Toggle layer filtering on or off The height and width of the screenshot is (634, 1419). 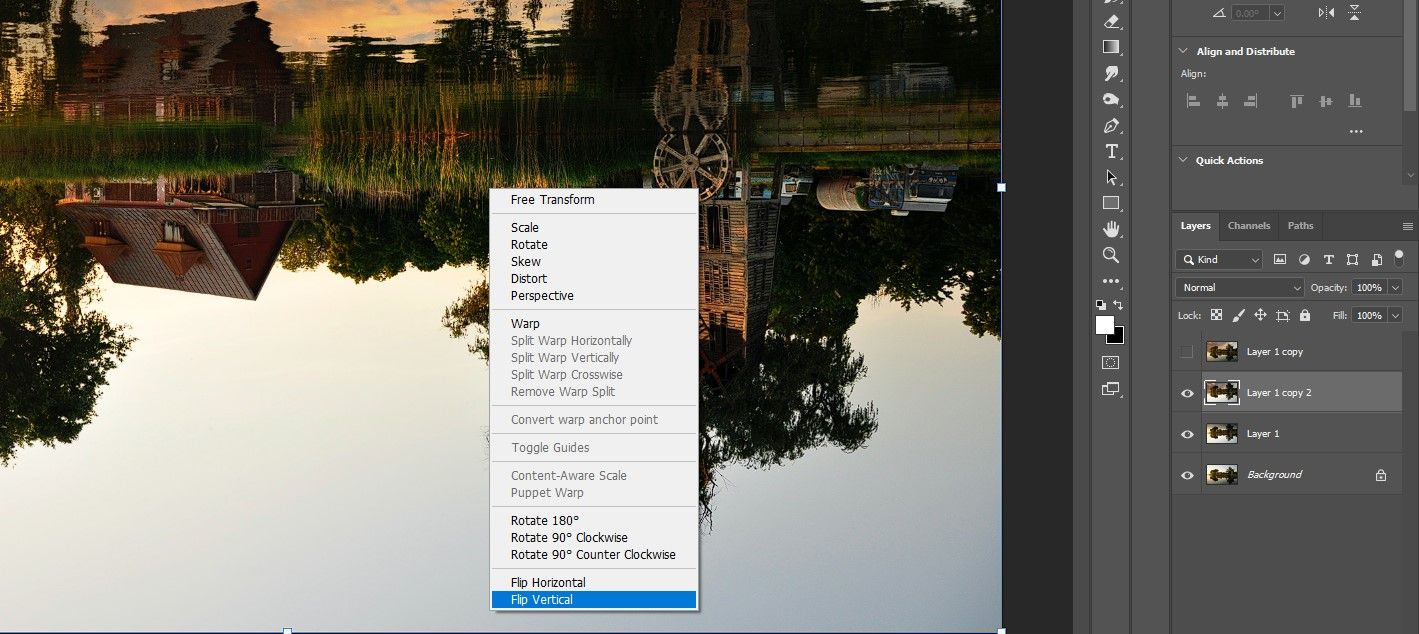pos(1399,257)
